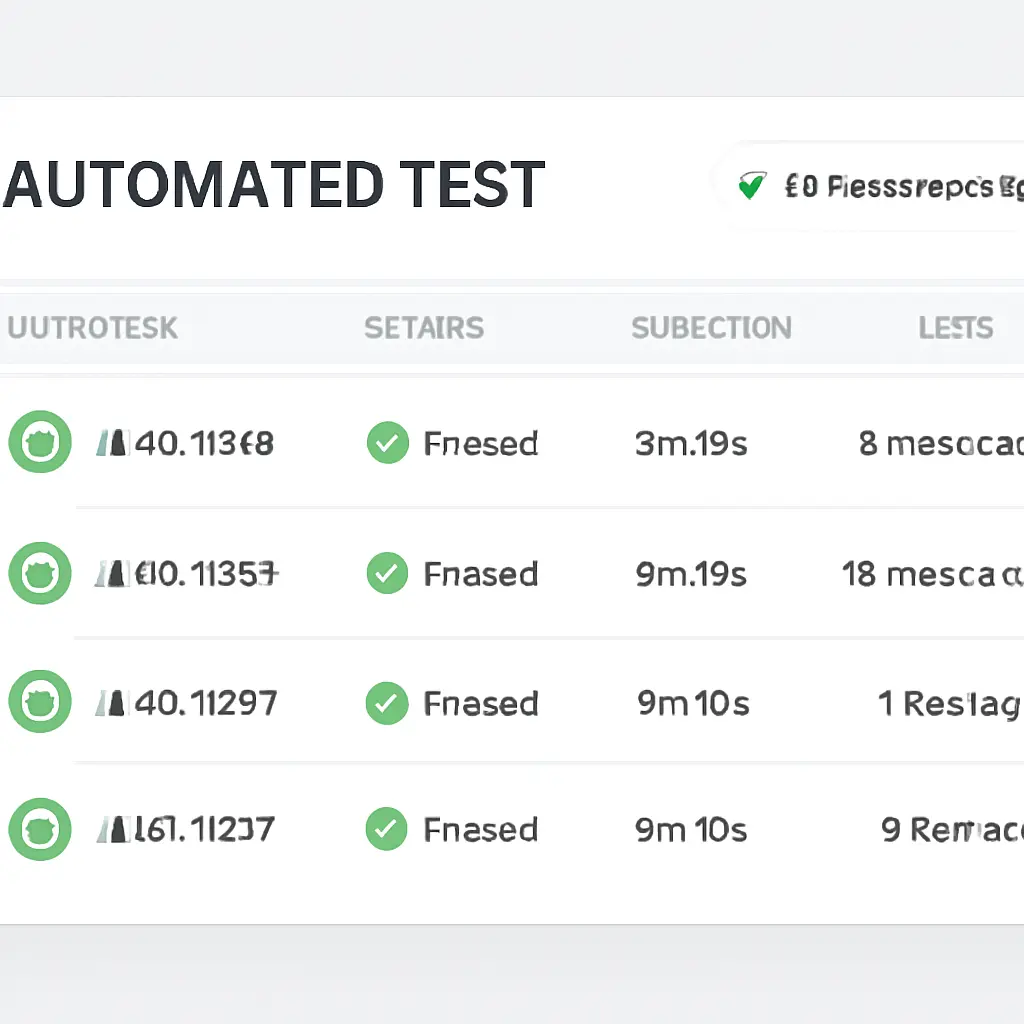Sort by the LESTS column header
This screenshot has height=1024, width=1024.
(x=956, y=328)
